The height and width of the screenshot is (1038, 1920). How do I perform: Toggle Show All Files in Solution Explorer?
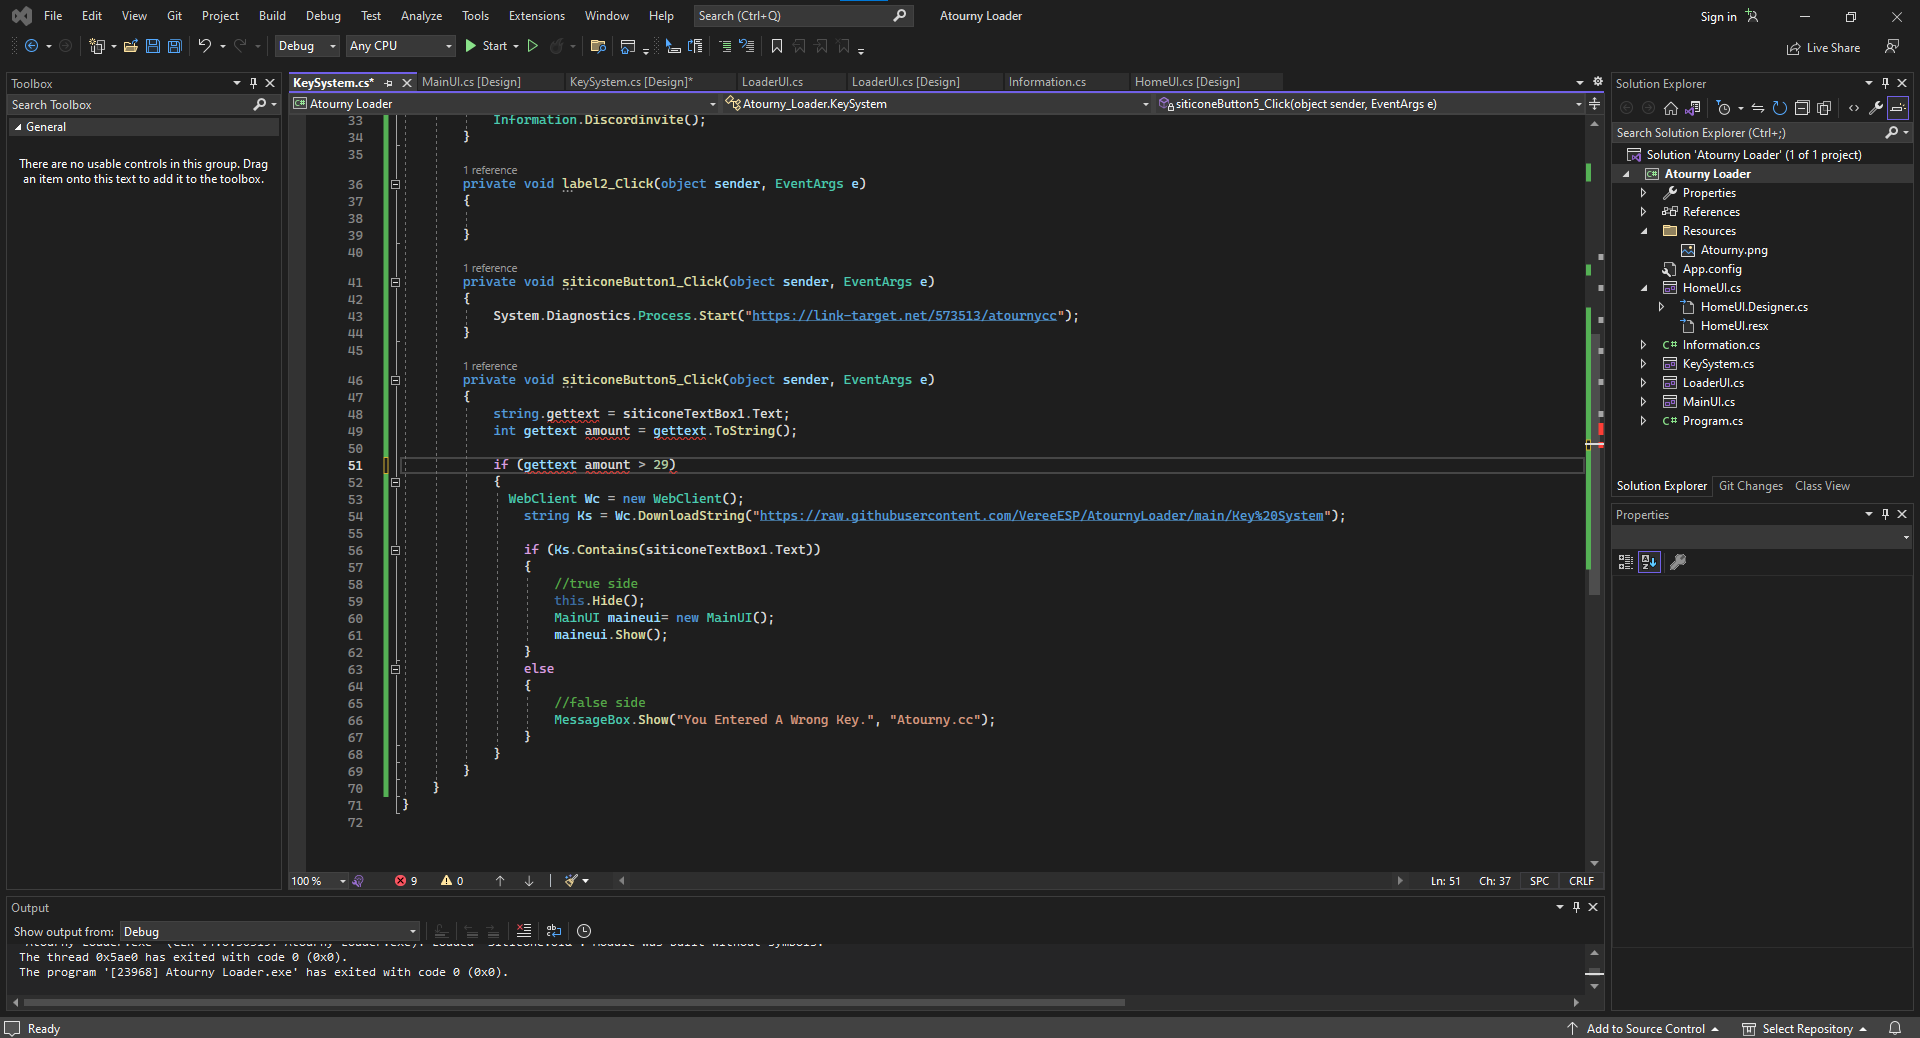point(1824,108)
